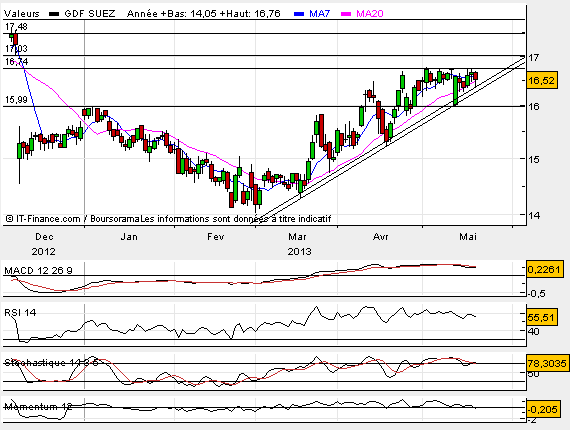Click the Mai month axis label

(x=468, y=237)
